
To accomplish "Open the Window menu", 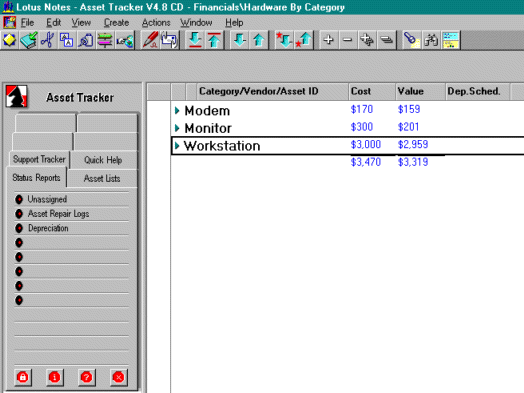I will [196, 22].
